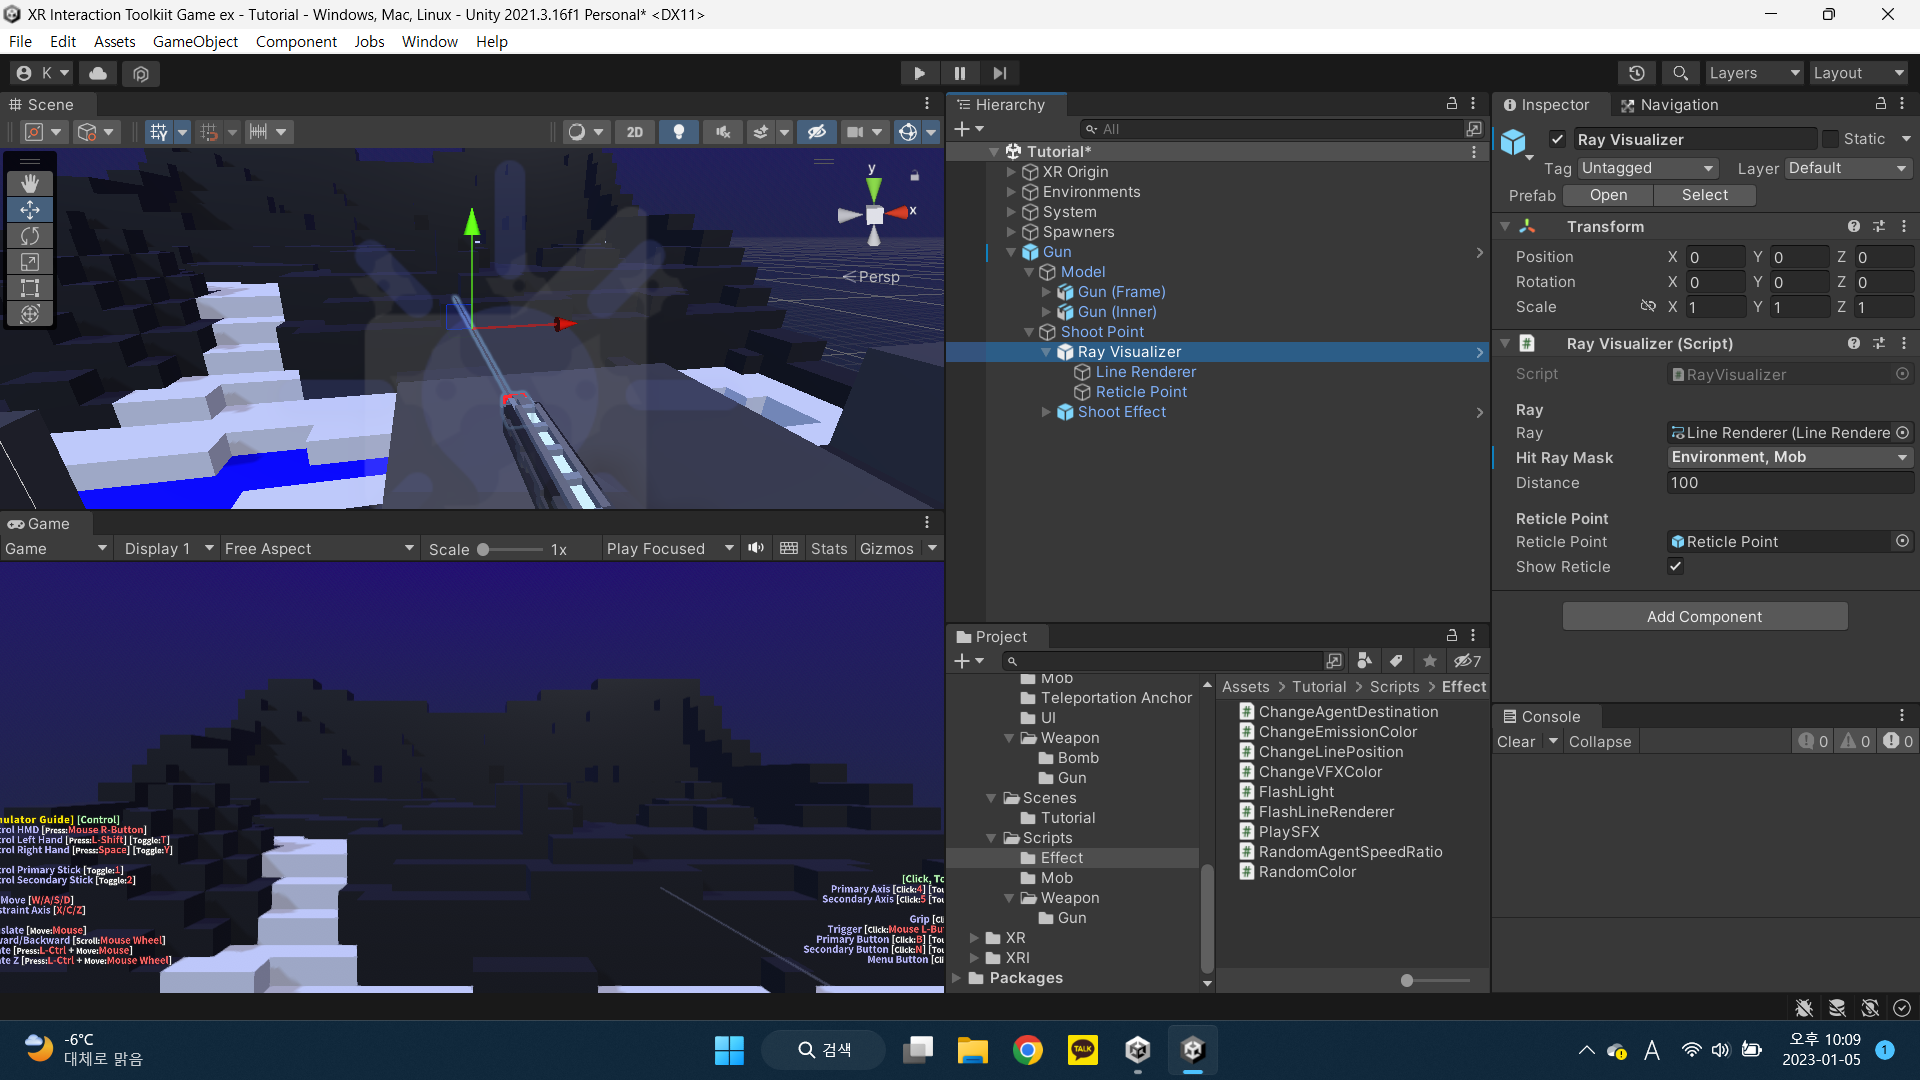
Task: Select Reticle Point in Hierarchy
Action: (x=1141, y=392)
